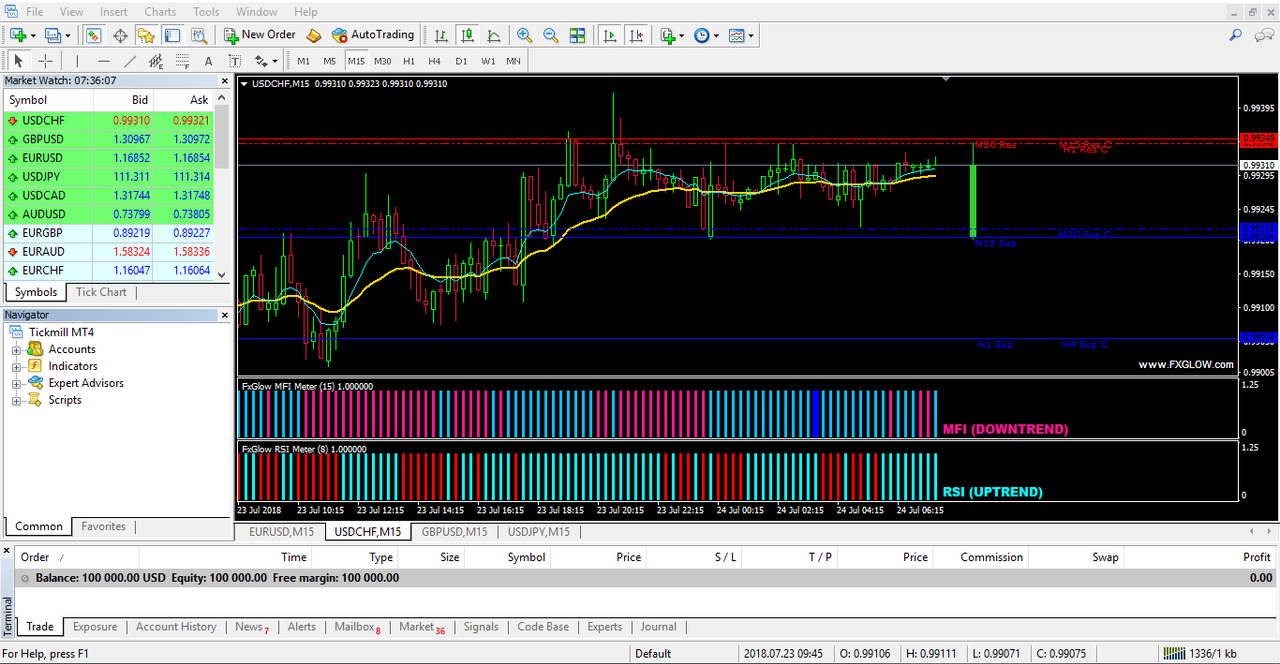Select the Fibonacci Retracement tool
Image resolution: width=1280 pixels, height=664 pixels.
(182, 61)
